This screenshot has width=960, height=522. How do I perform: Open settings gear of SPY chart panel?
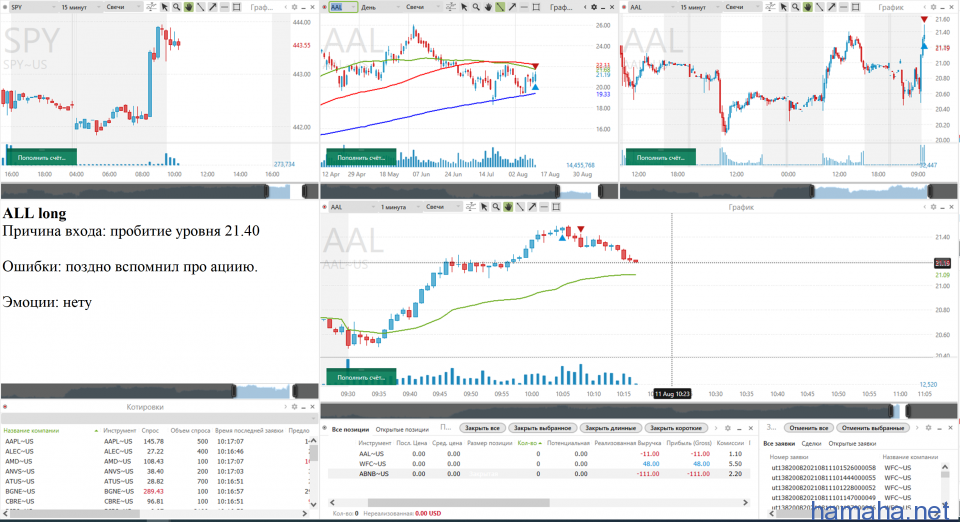click(x=294, y=7)
